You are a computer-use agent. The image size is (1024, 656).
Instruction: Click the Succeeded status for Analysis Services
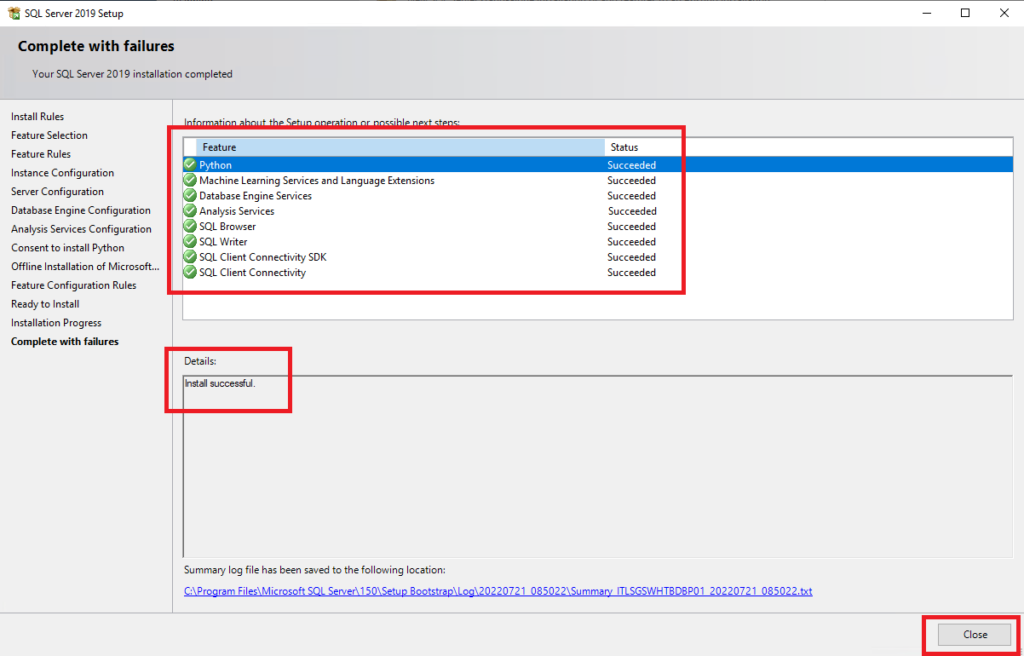(632, 211)
